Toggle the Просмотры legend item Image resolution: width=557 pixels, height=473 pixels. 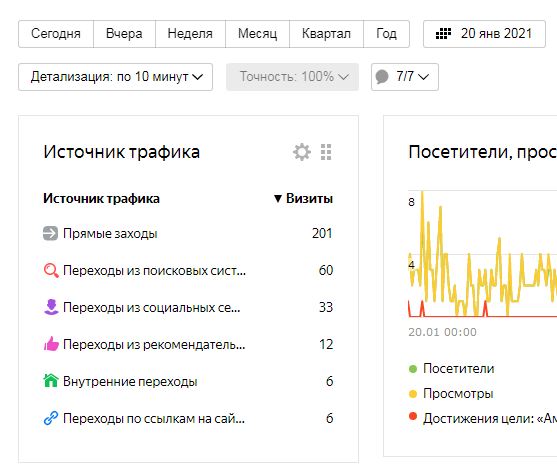451,393
